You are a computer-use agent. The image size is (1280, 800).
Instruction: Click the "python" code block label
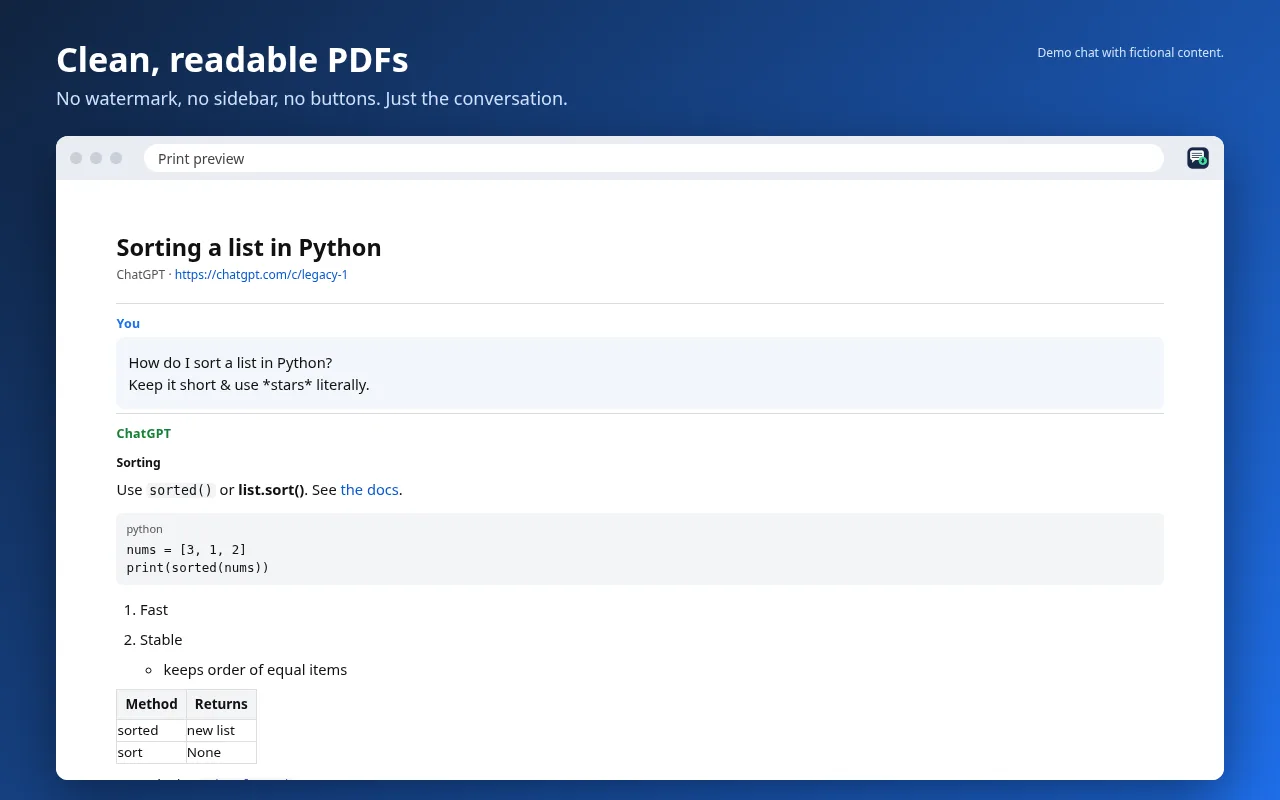point(144,529)
